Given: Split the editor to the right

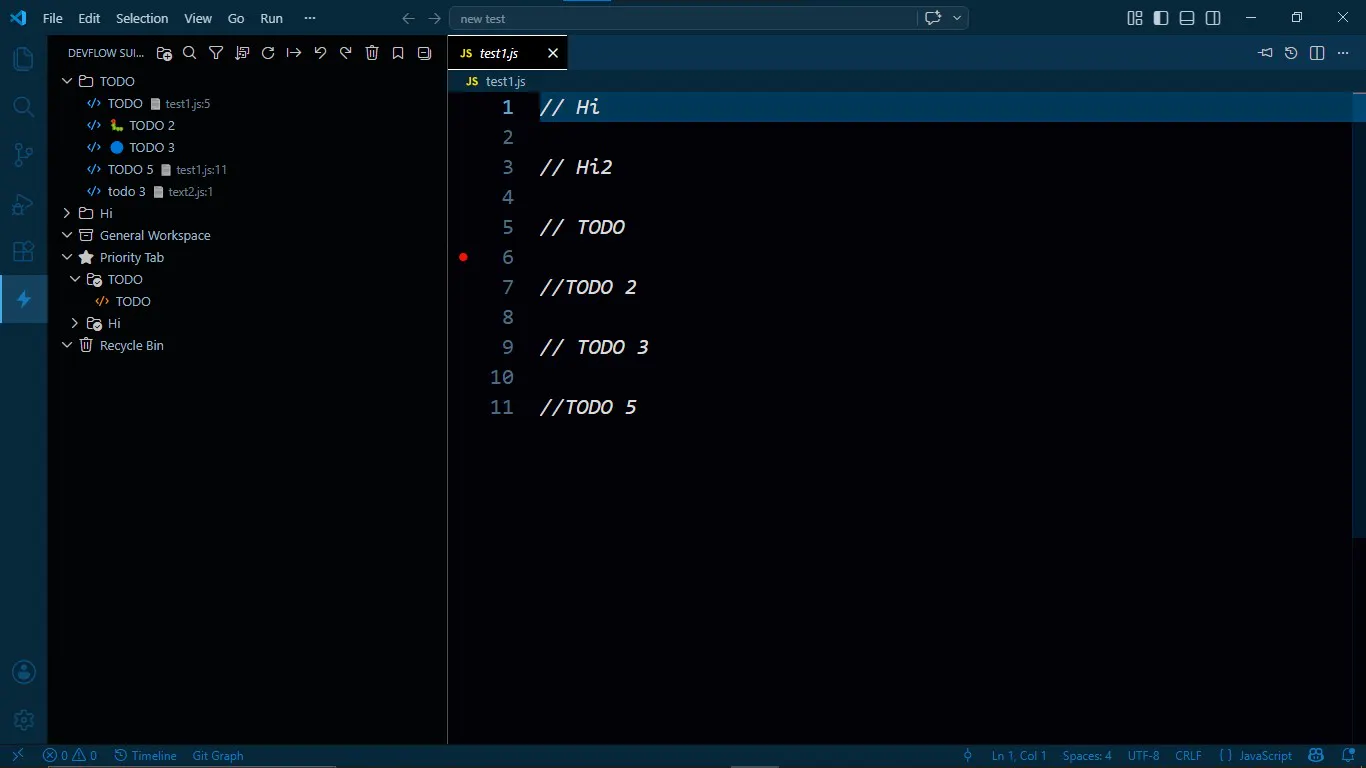Looking at the screenshot, I should click(1317, 53).
